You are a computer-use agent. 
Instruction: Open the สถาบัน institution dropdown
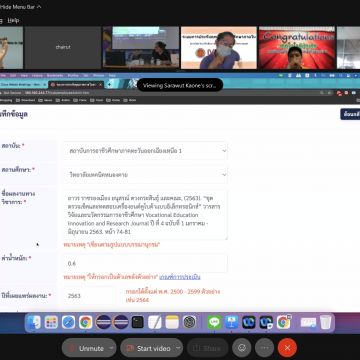145,151
